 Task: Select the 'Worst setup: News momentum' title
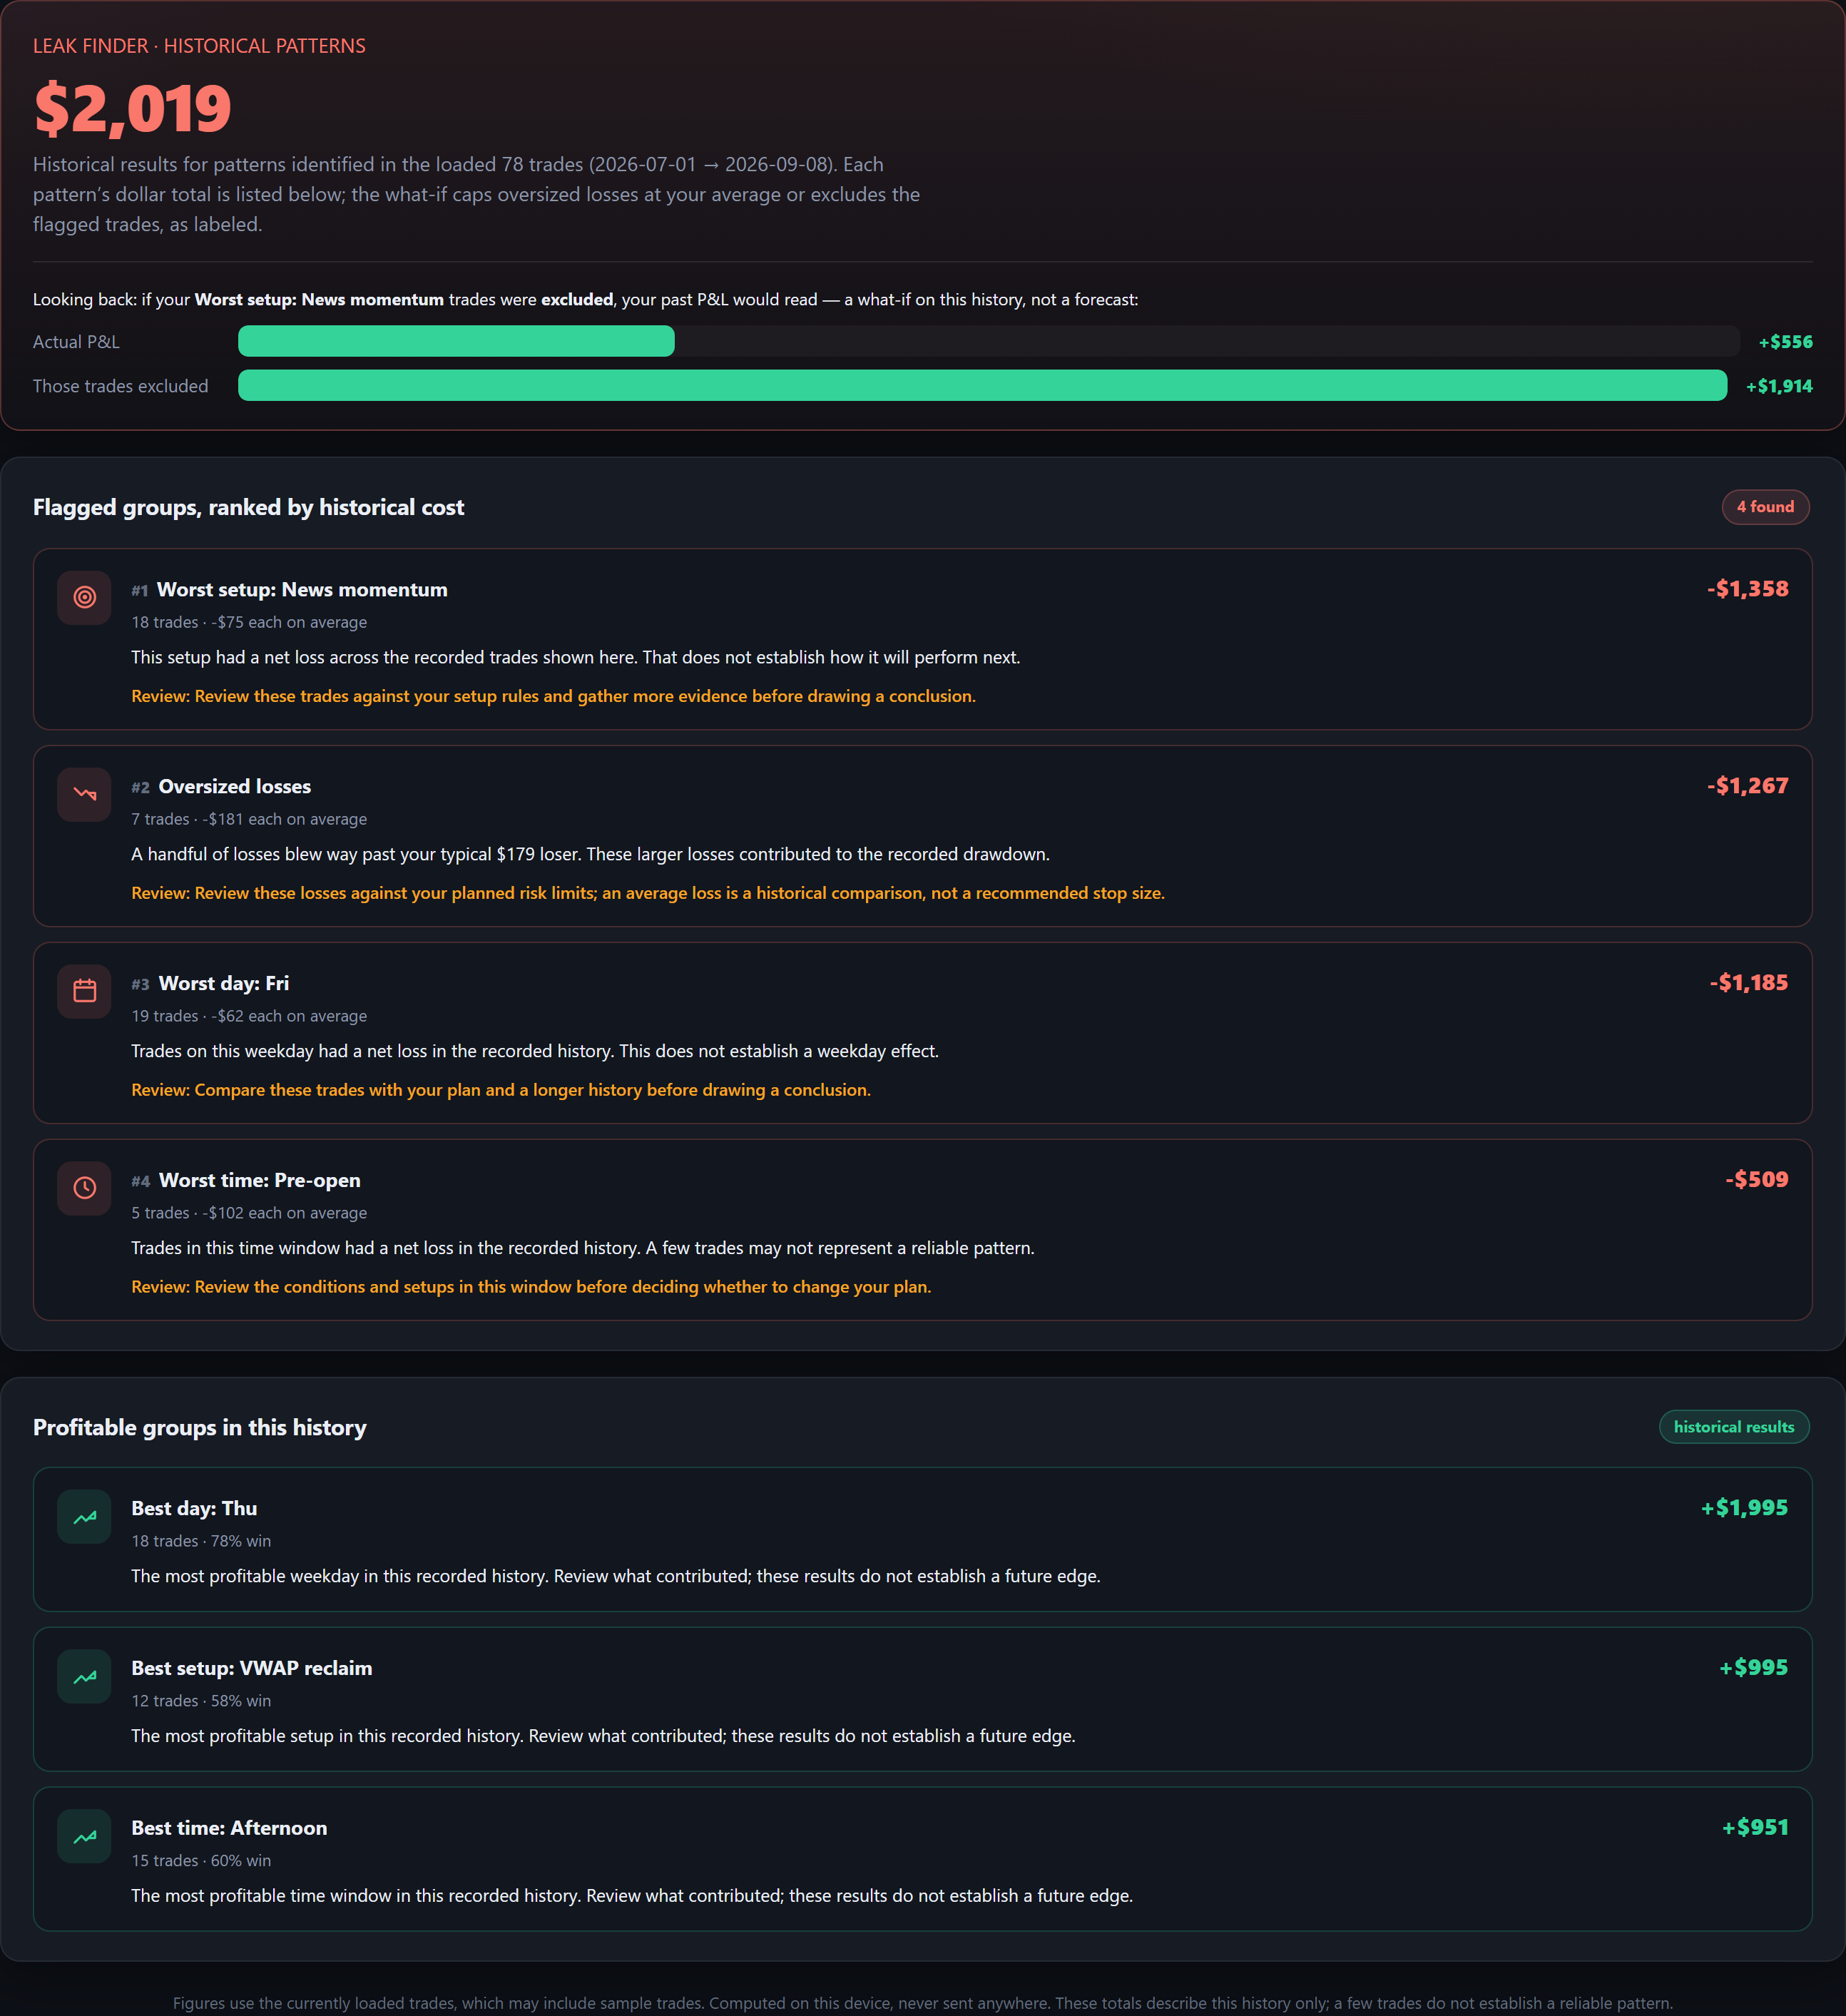tap(302, 590)
